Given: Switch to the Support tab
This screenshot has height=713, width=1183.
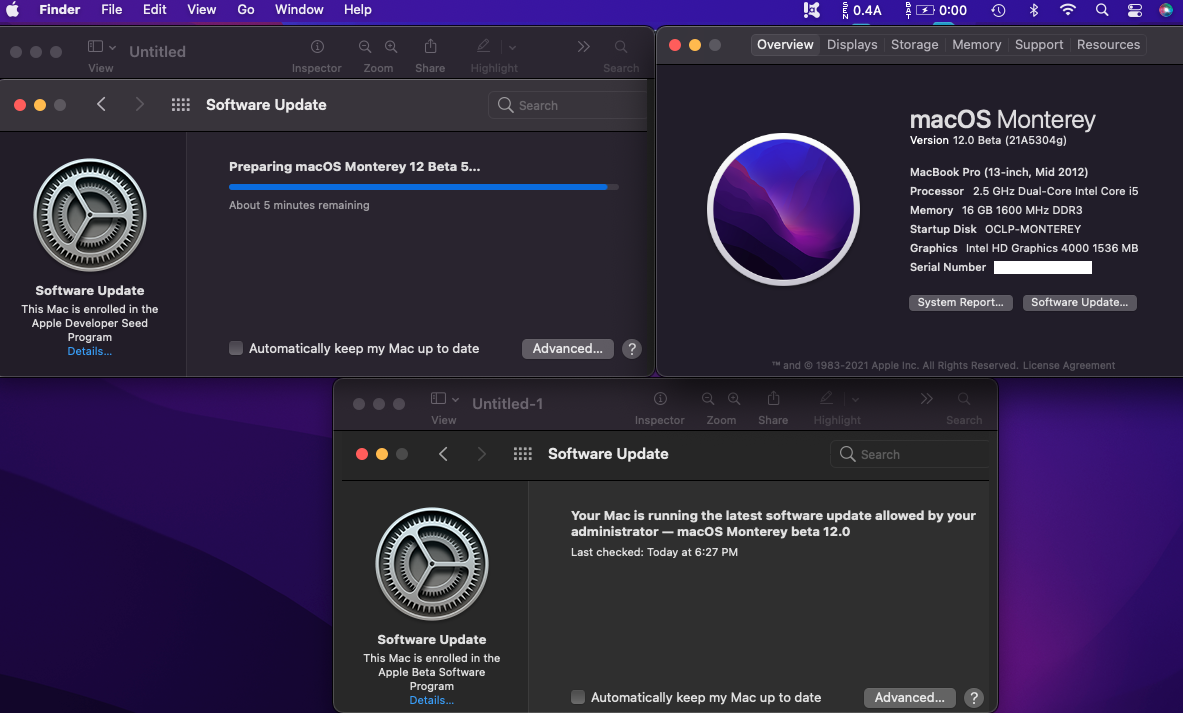Looking at the screenshot, I should [1039, 45].
